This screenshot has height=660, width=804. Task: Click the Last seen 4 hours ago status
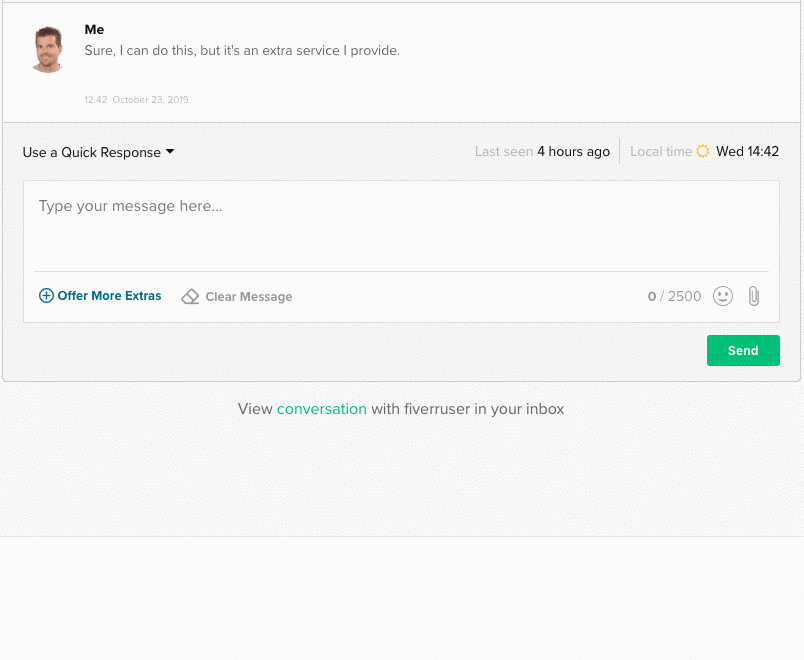tap(542, 152)
